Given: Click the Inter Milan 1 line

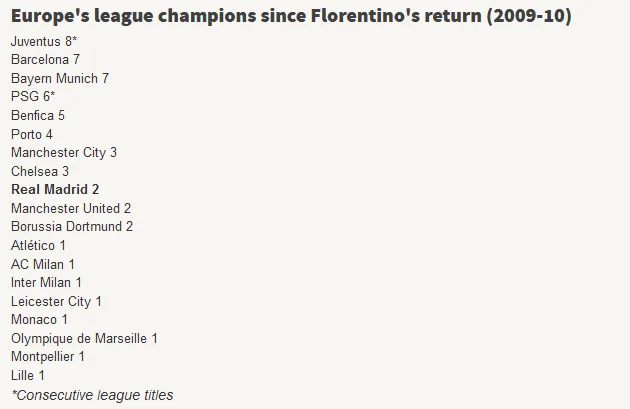Looking at the screenshot, I should click(x=46, y=282).
